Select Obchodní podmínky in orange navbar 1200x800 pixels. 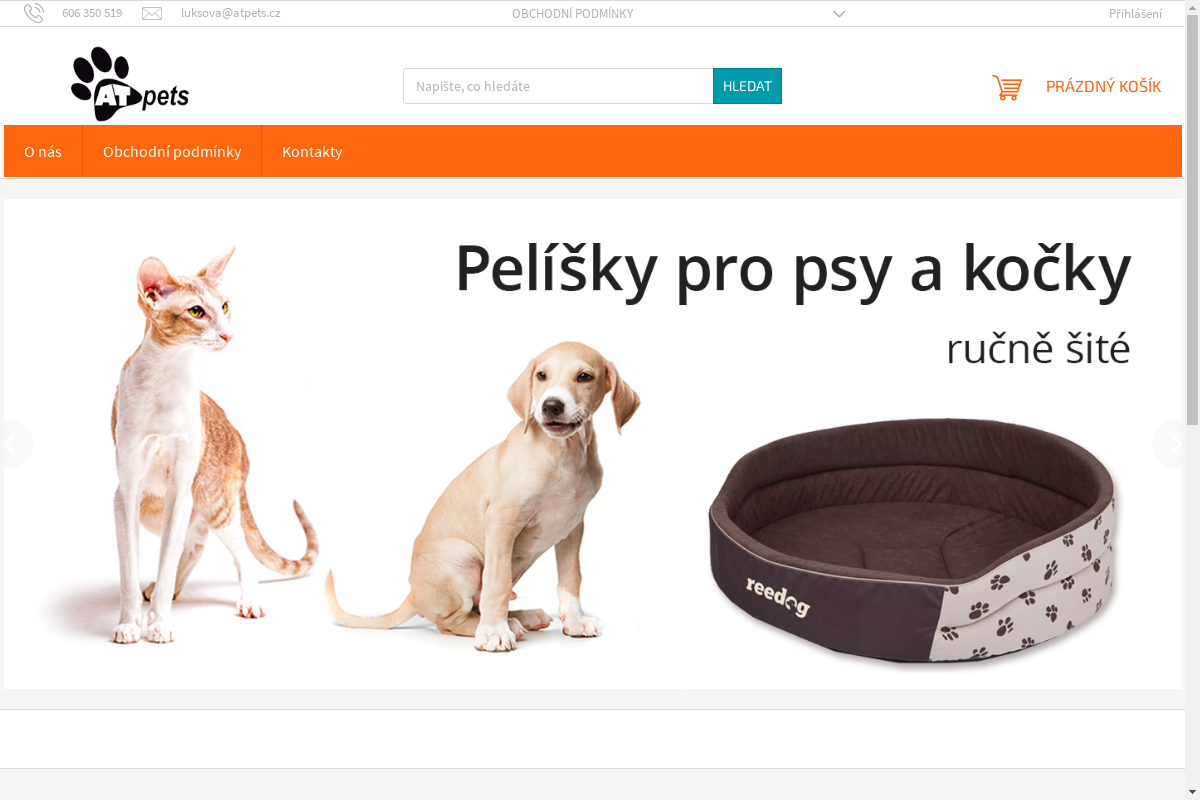point(172,151)
